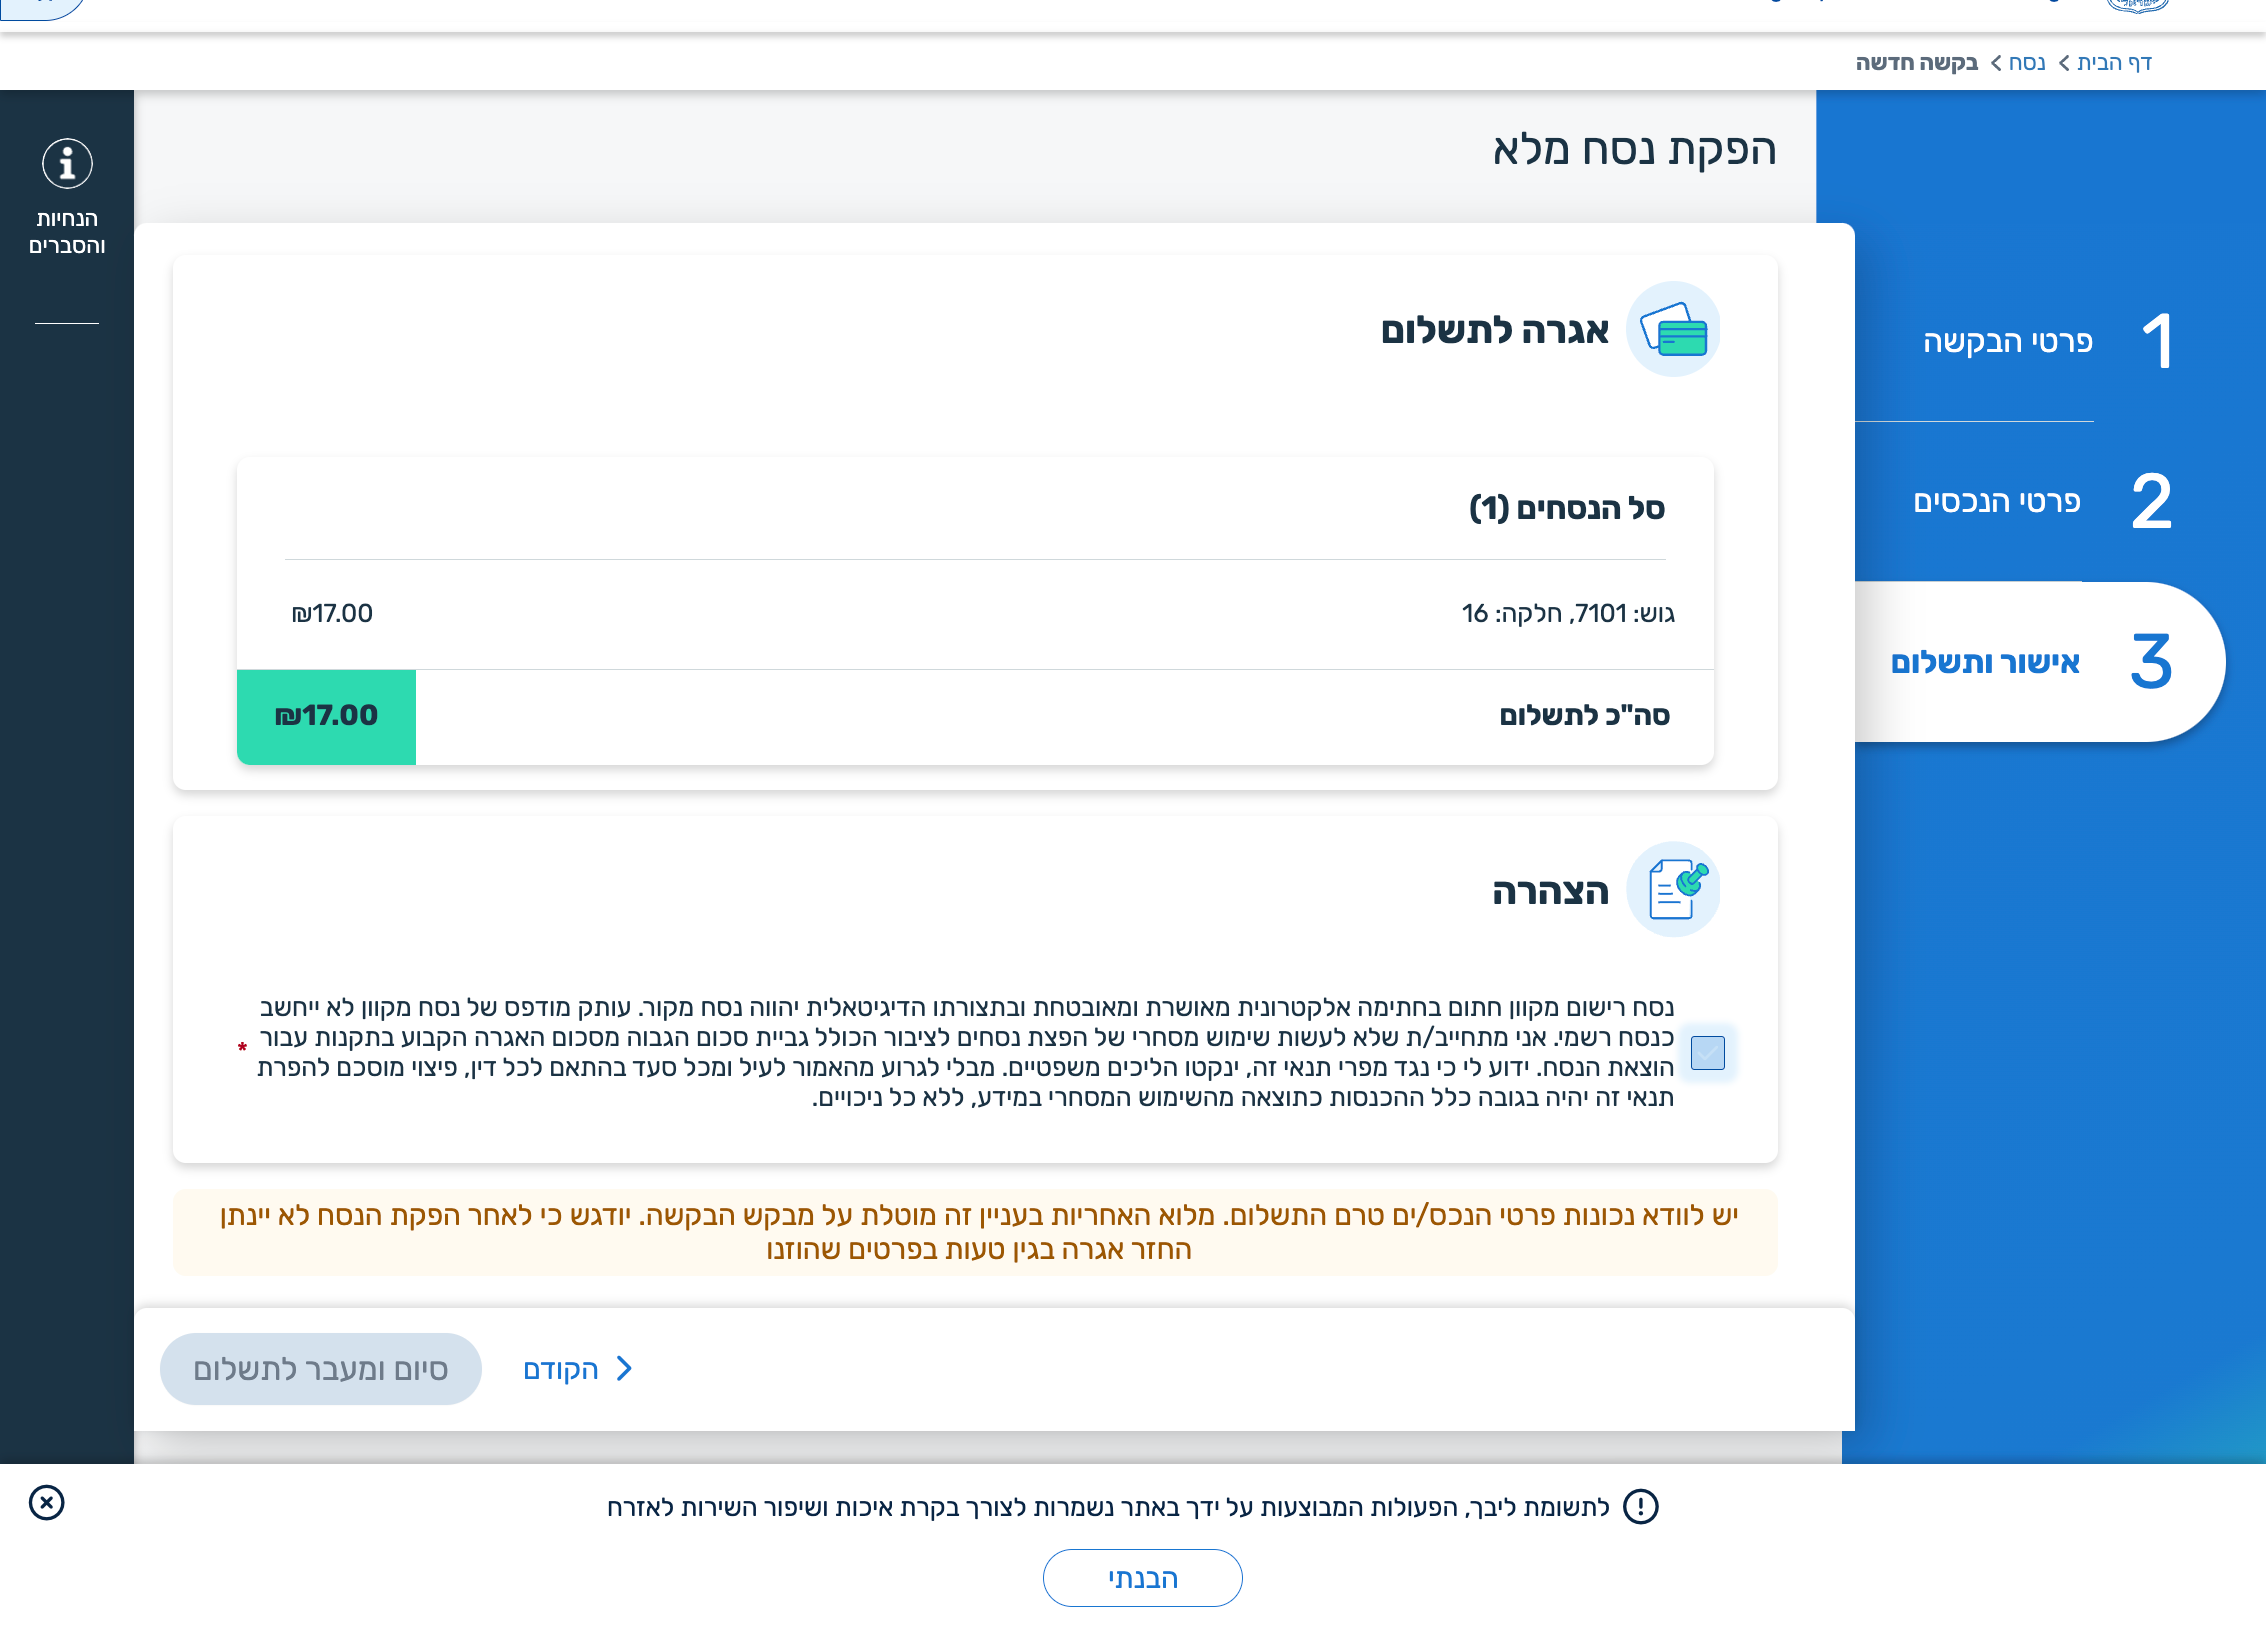This screenshot has height=1646, width=2266.
Task: Open the נסח breadcrumb link
Action: 2027,62
